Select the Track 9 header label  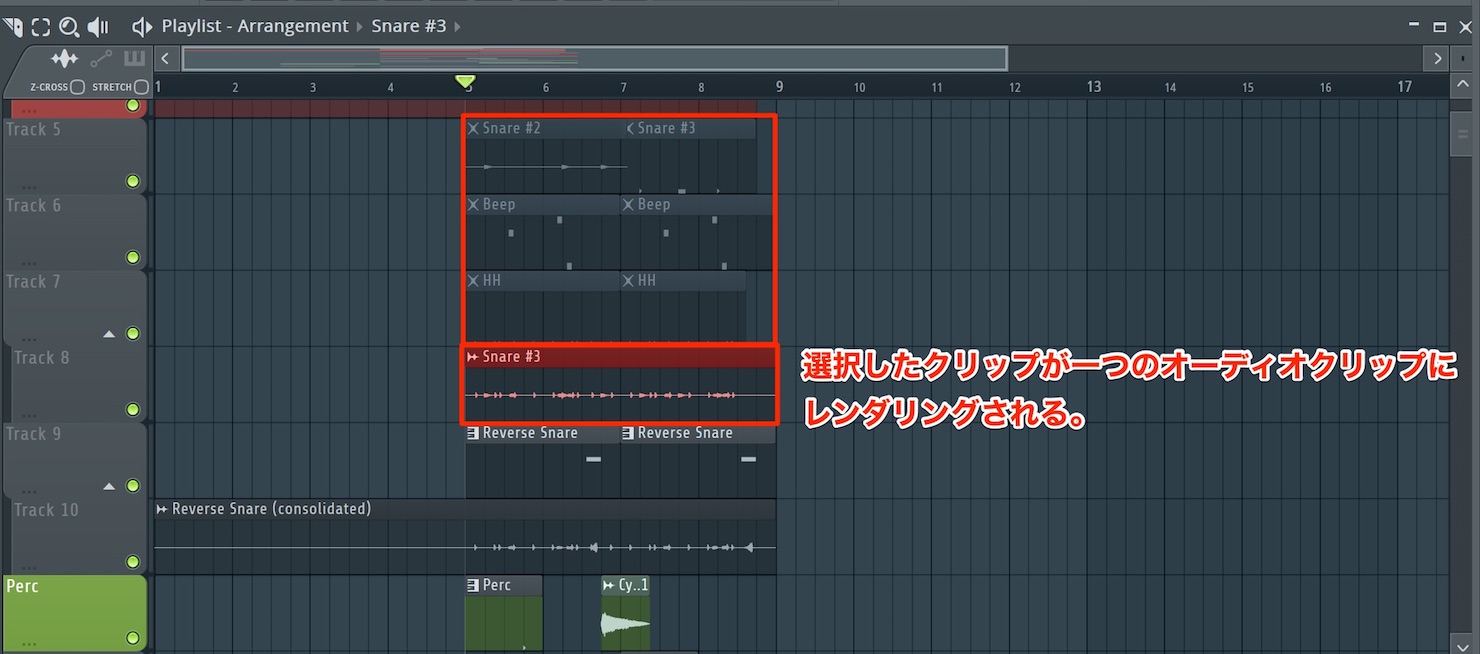click(x=33, y=433)
